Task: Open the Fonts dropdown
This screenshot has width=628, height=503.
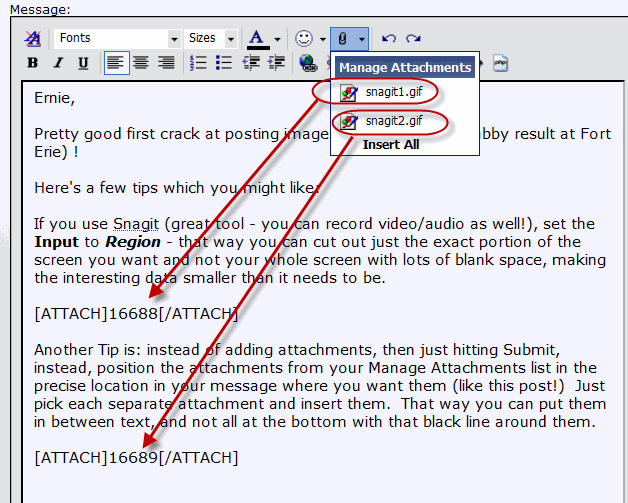Action: pyautogui.click(x=117, y=38)
